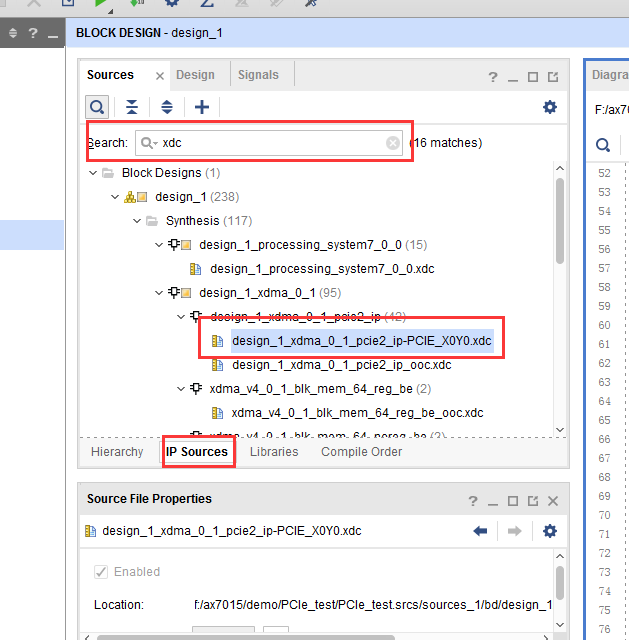
Task: Click the Sources tree vertical scrollbar
Action: 560,221
